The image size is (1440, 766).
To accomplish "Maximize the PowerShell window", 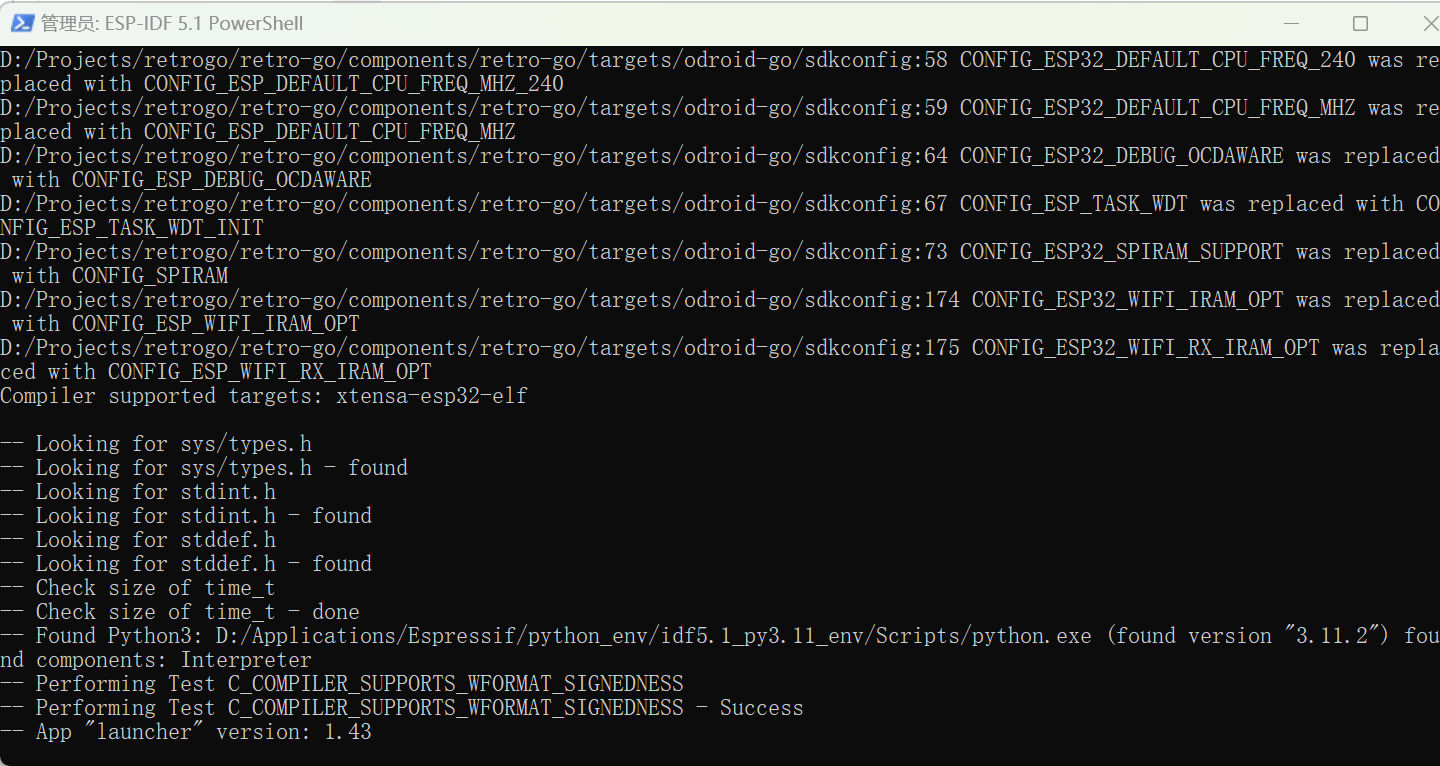I will 1360,23.
